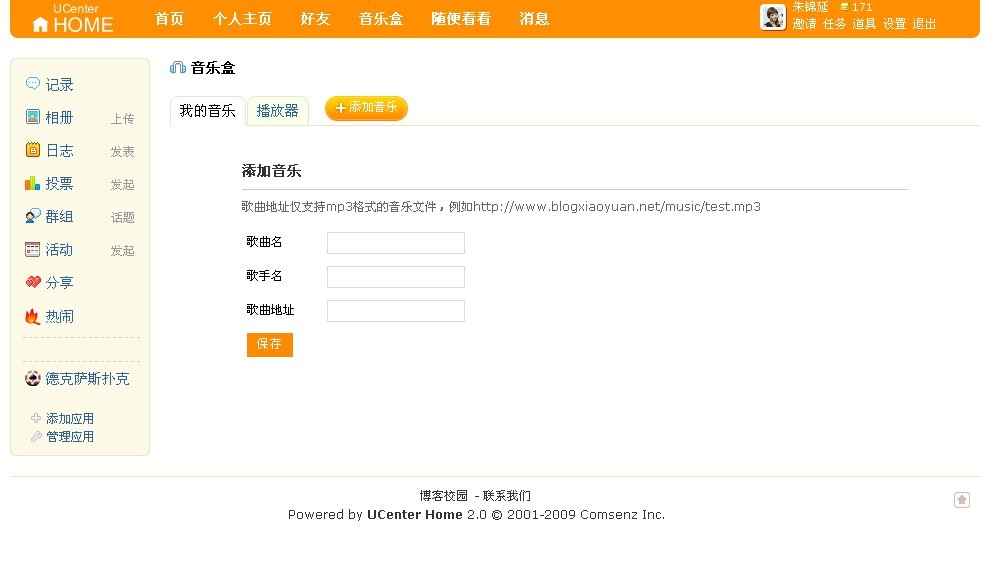Open 消息 in top navigation
Viewport: 989px width, 584px height.
click(534, 19)
